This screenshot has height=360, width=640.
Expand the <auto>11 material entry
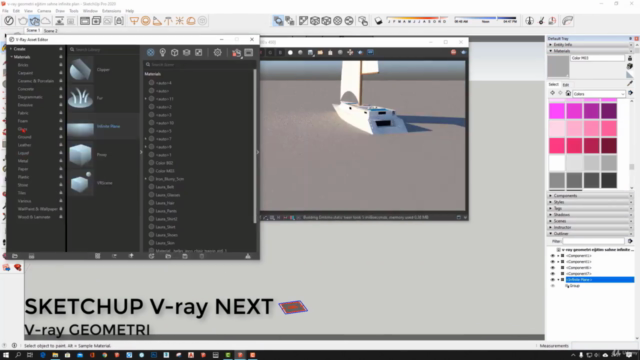tap(146, 99)
